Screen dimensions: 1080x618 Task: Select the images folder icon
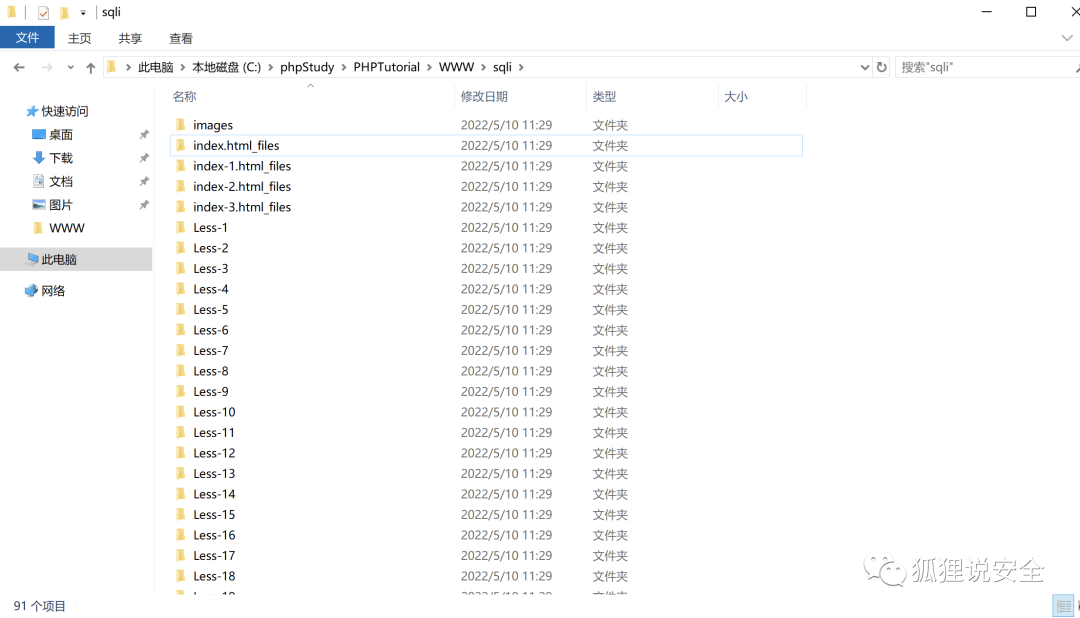point(180,125)
